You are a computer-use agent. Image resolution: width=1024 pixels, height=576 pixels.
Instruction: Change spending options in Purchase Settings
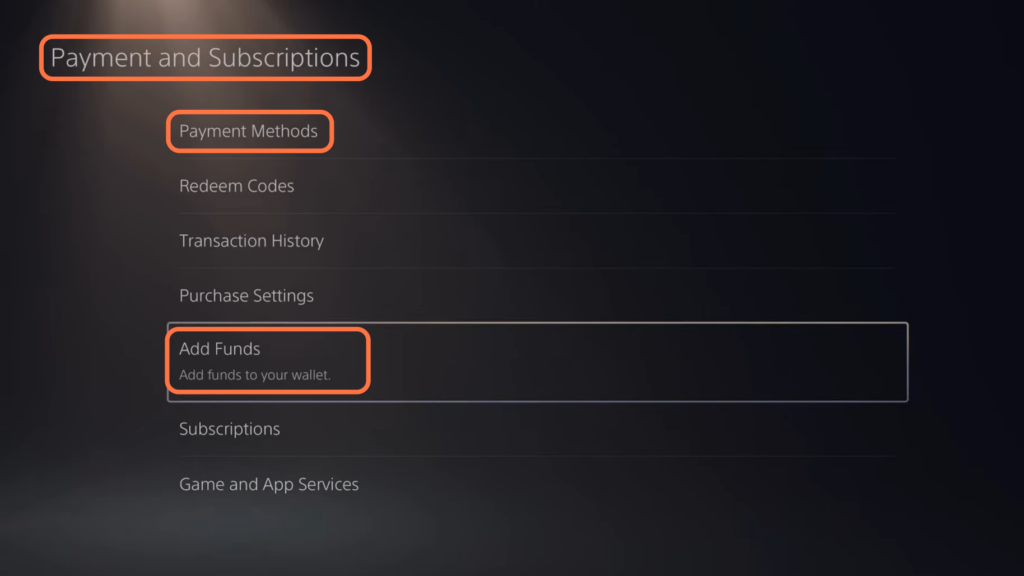[537, 296]
